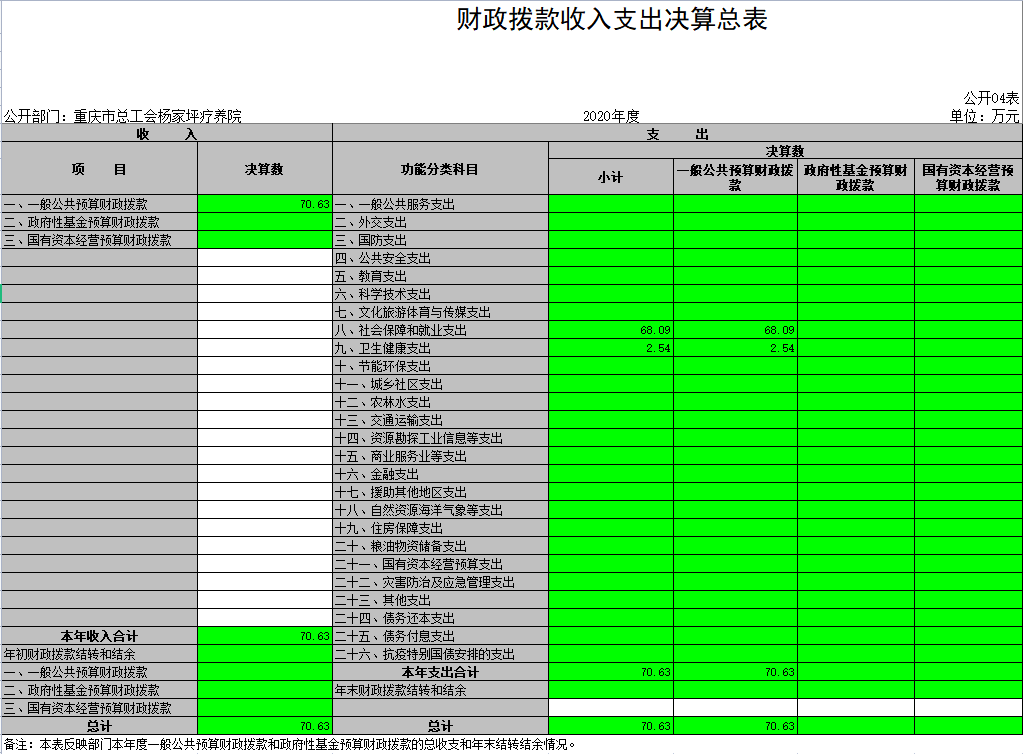Viewport: 1023px width, 754px height.
Task: Select the 小计 column header
Action: [x=611, y=177]
